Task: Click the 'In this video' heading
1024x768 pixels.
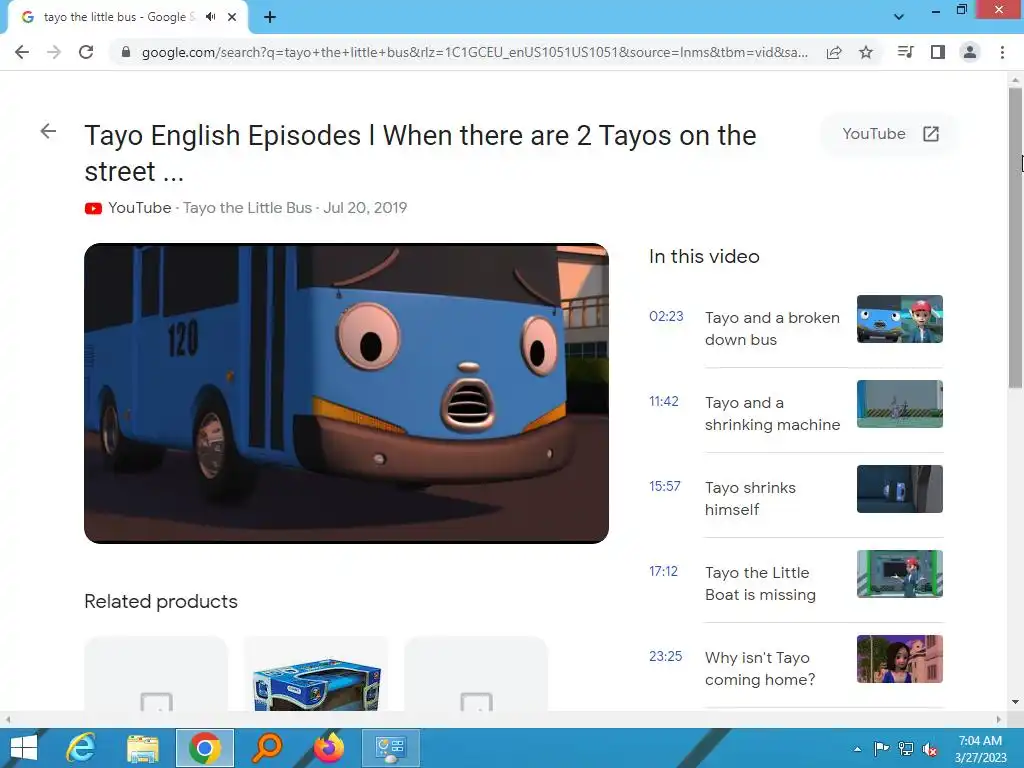Action: click(704, 256)
